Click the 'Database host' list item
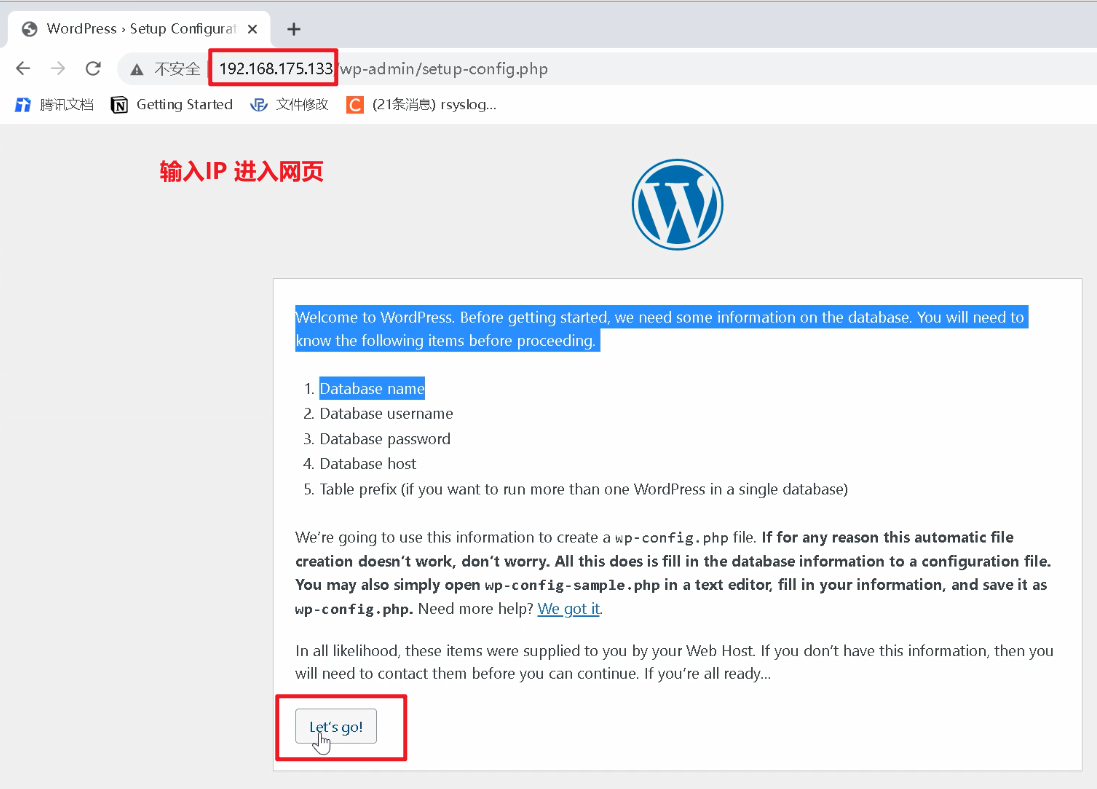The image size is (1097, 789). [x=368, y=464]
